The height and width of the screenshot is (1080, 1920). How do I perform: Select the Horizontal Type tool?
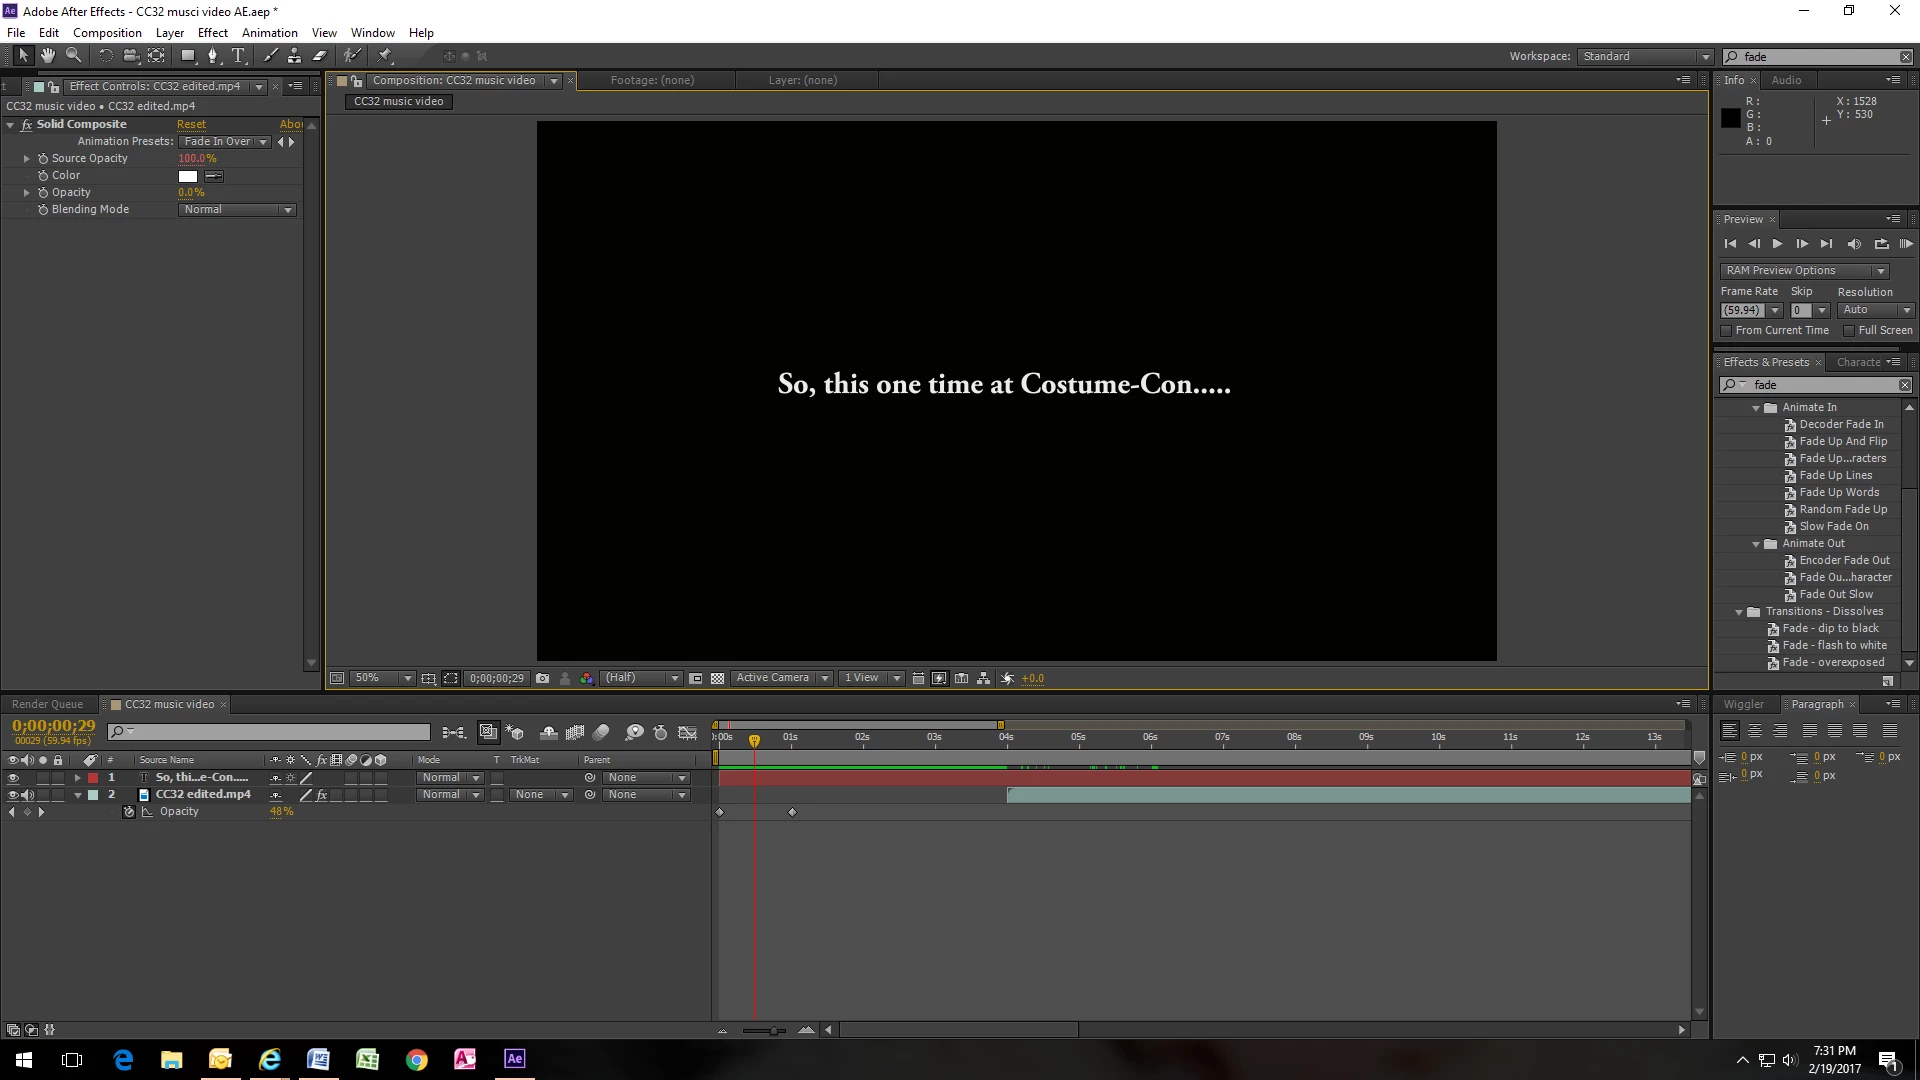click(238, 56)
